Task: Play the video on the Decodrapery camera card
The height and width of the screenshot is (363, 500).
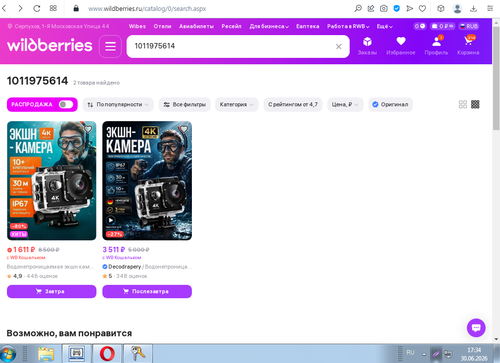Action: pos(110,220)
